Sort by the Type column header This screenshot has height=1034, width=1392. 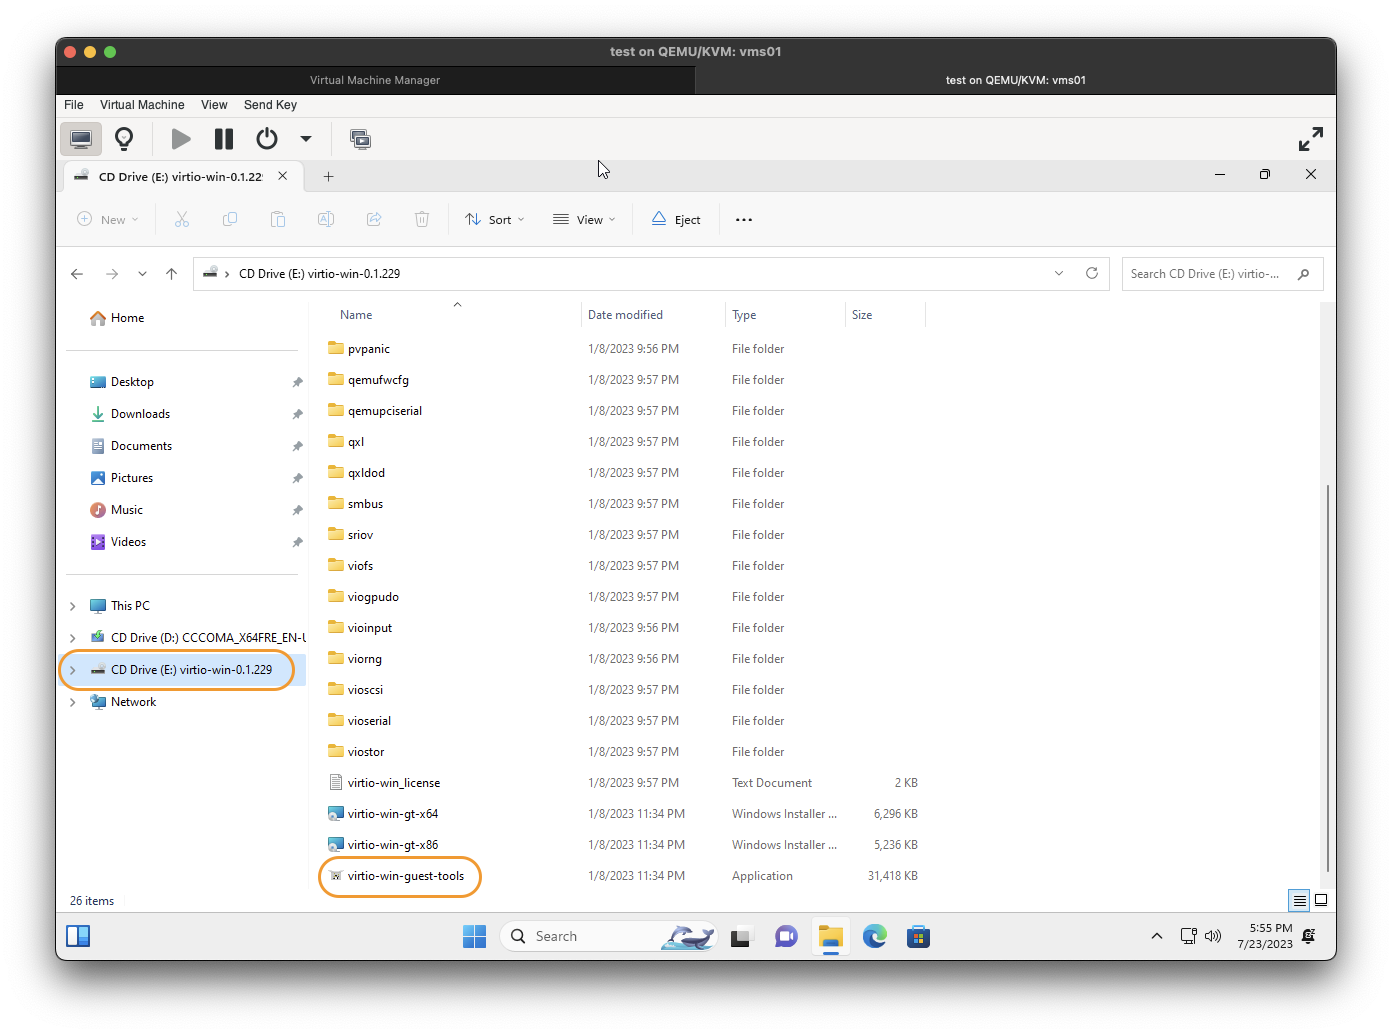744,315
